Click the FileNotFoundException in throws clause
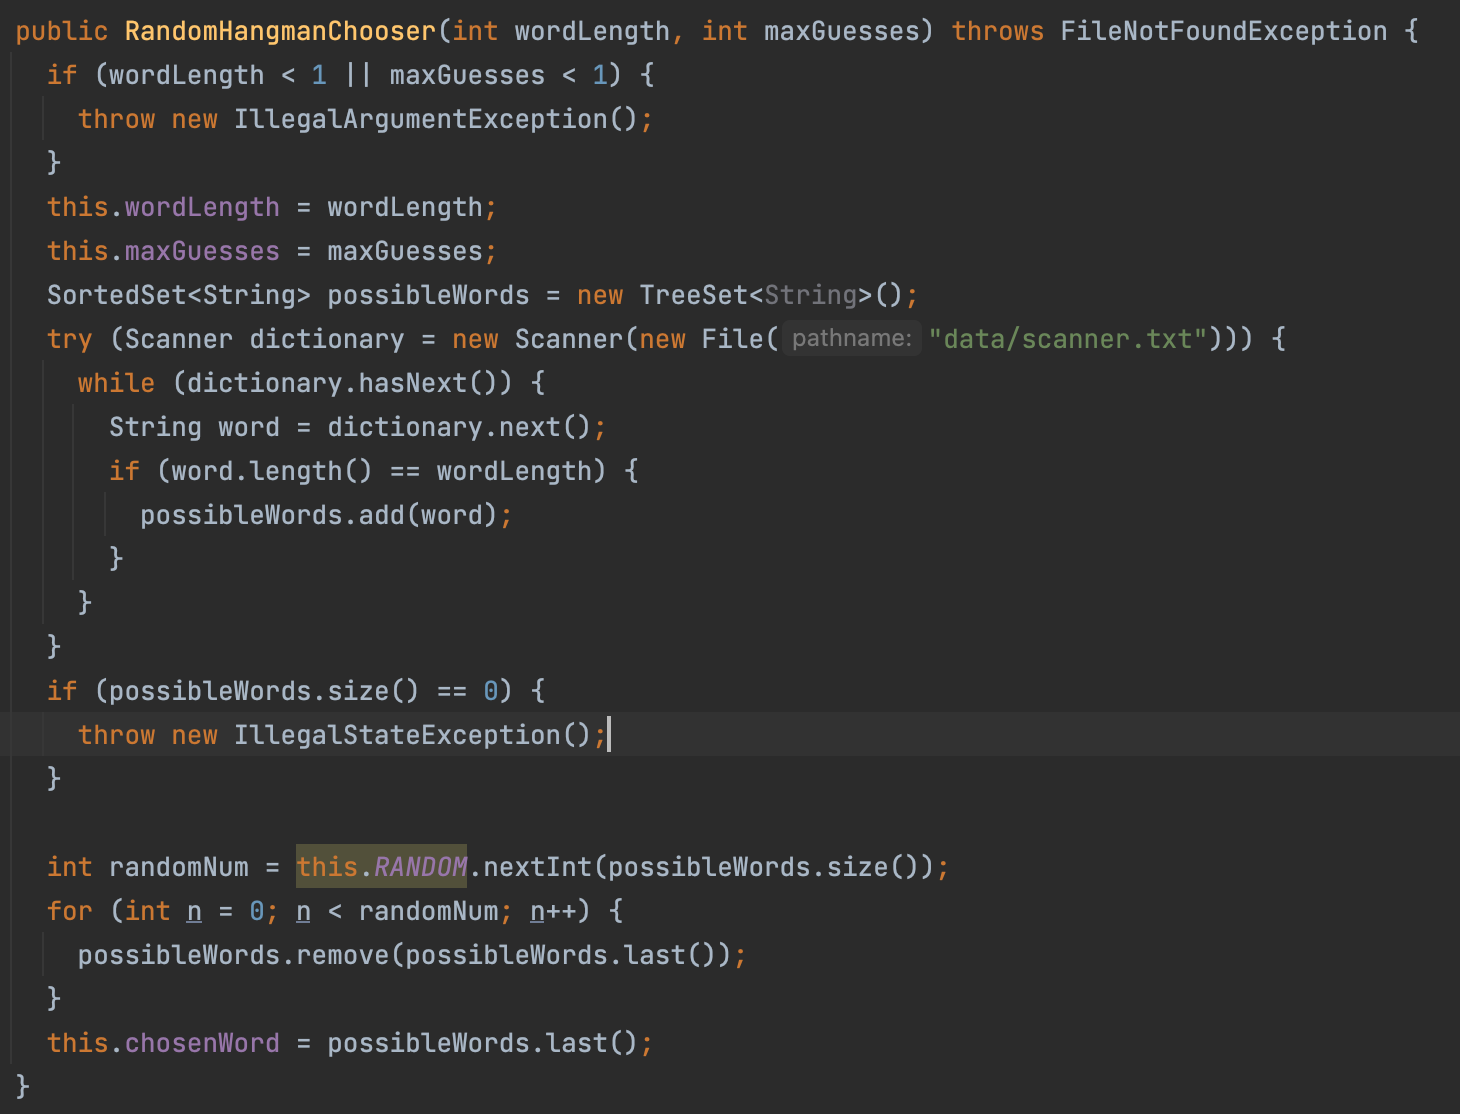Screen dimensions: 1460x1114 [x=1223, y=31]
